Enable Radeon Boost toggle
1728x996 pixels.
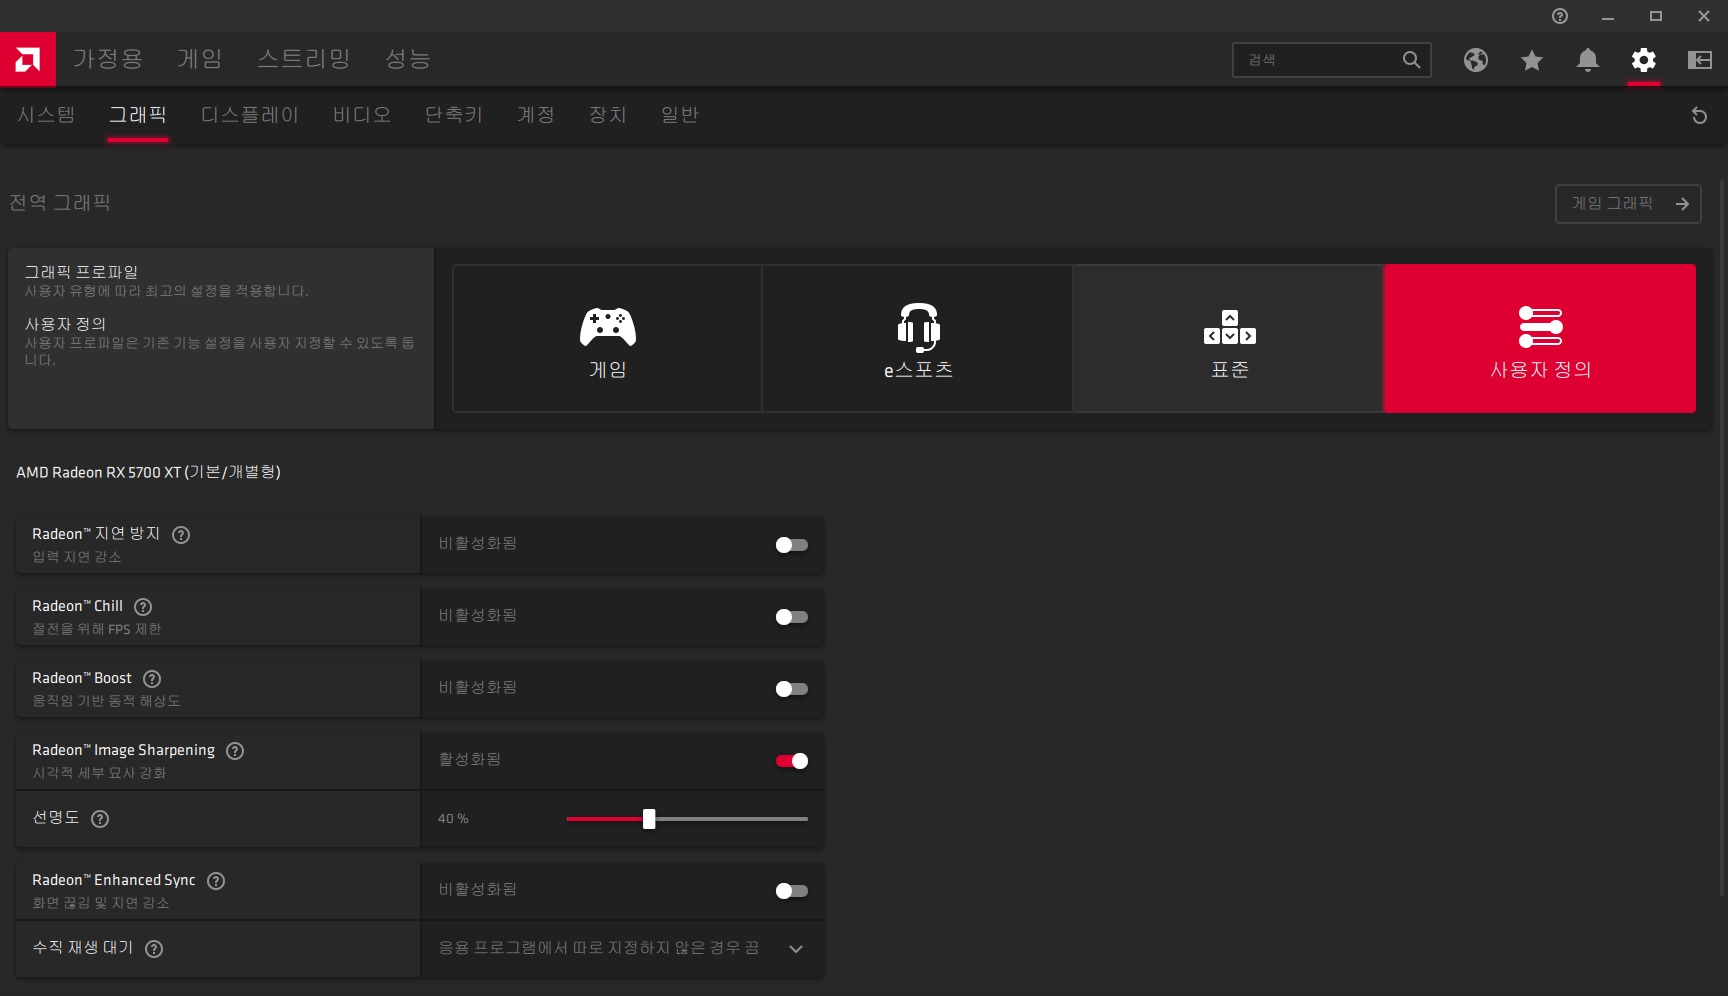coord(791,689)
